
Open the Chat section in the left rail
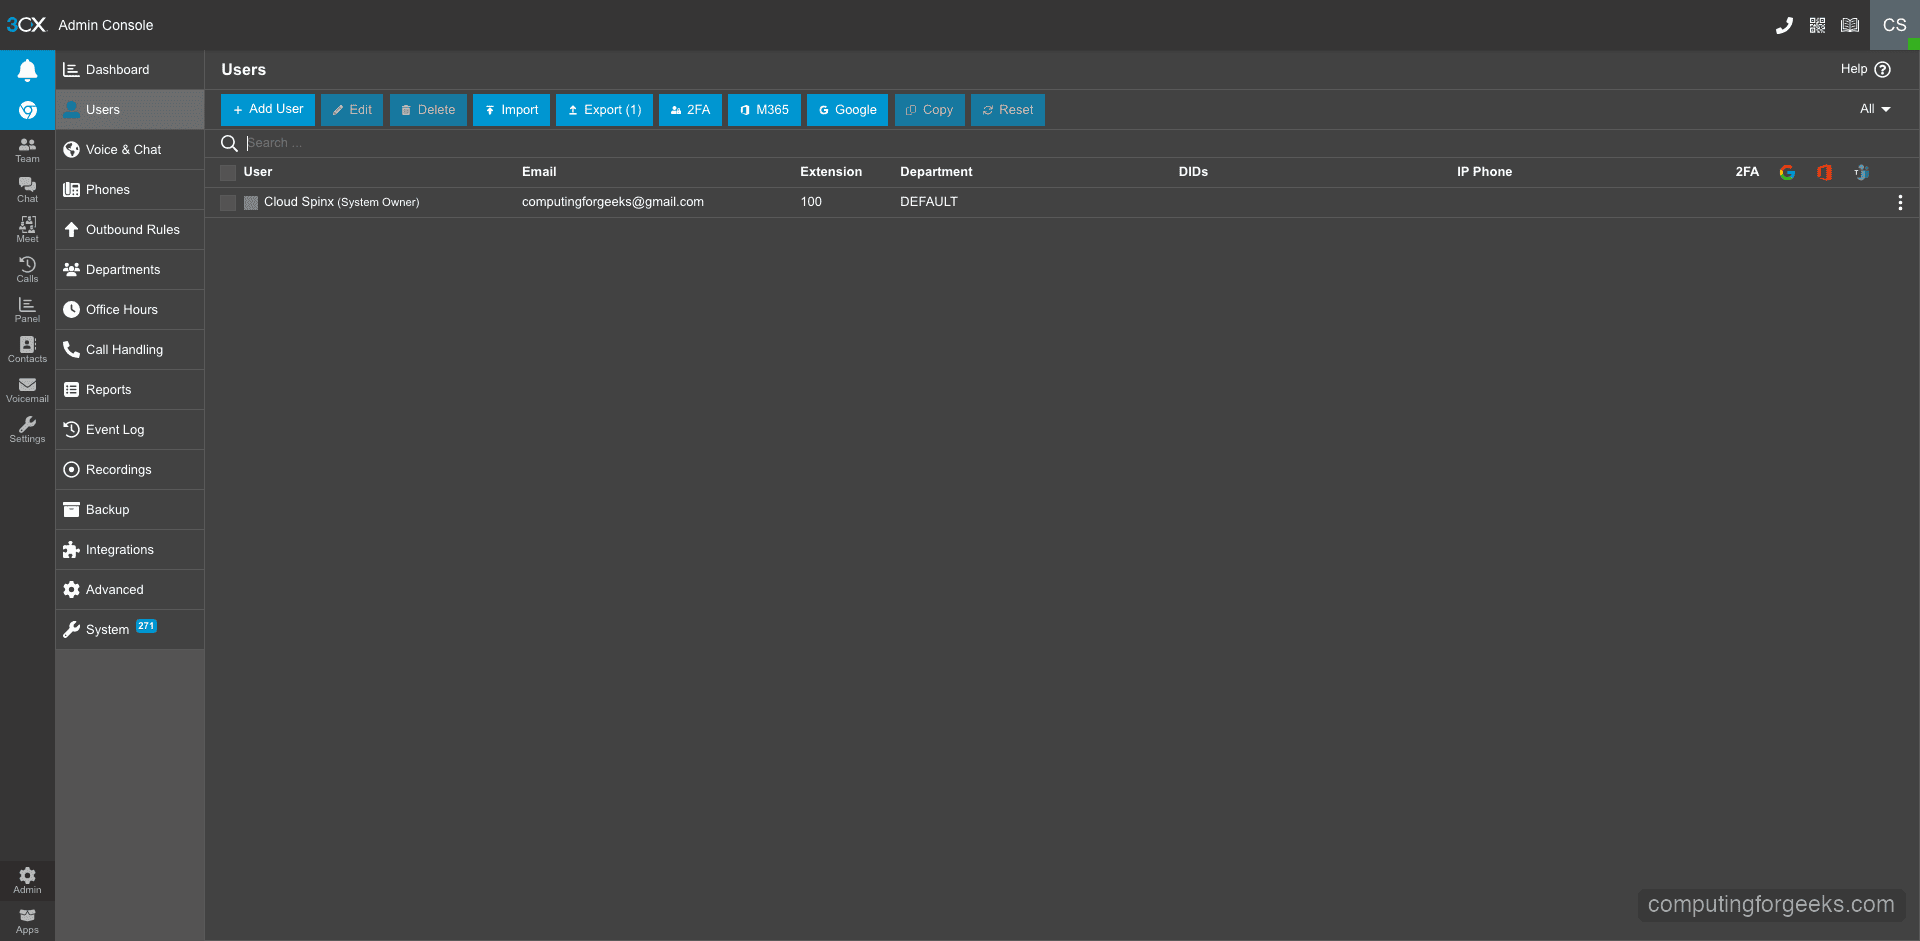(x=27, y=186)
